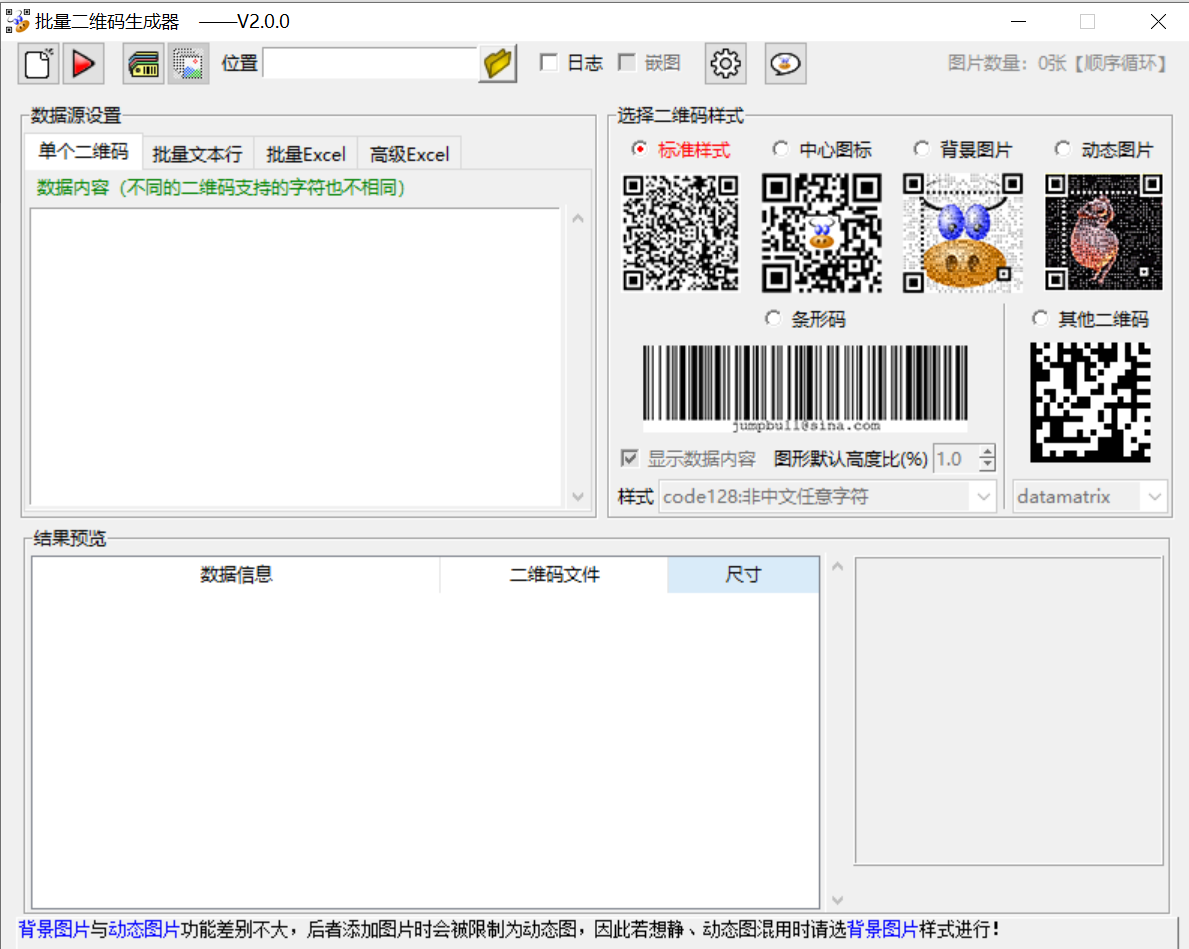
Task: Select the 中心图标 QR style radio button
Action: 780,149
